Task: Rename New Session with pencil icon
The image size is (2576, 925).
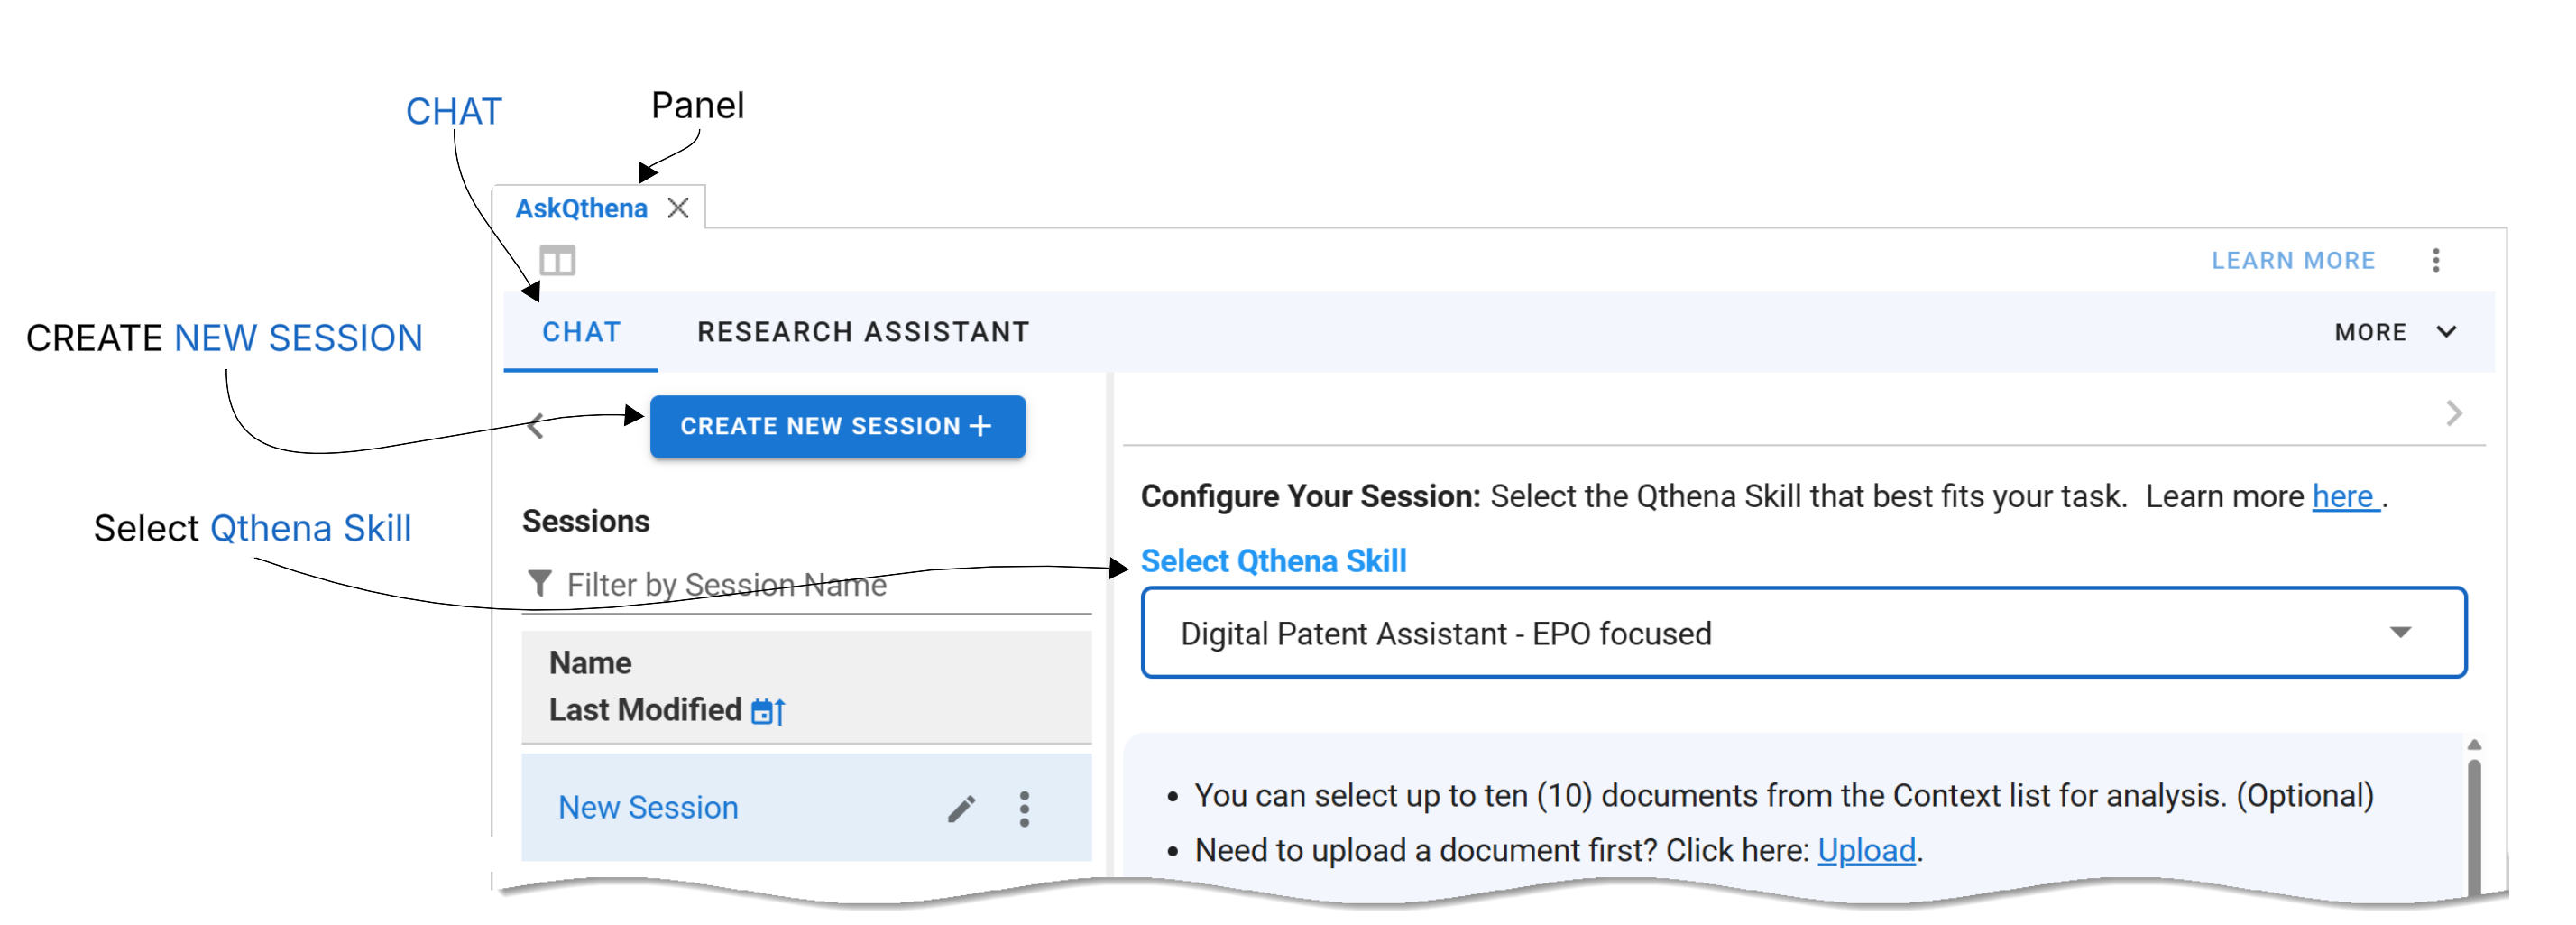Action: click(x=961, y=809)
